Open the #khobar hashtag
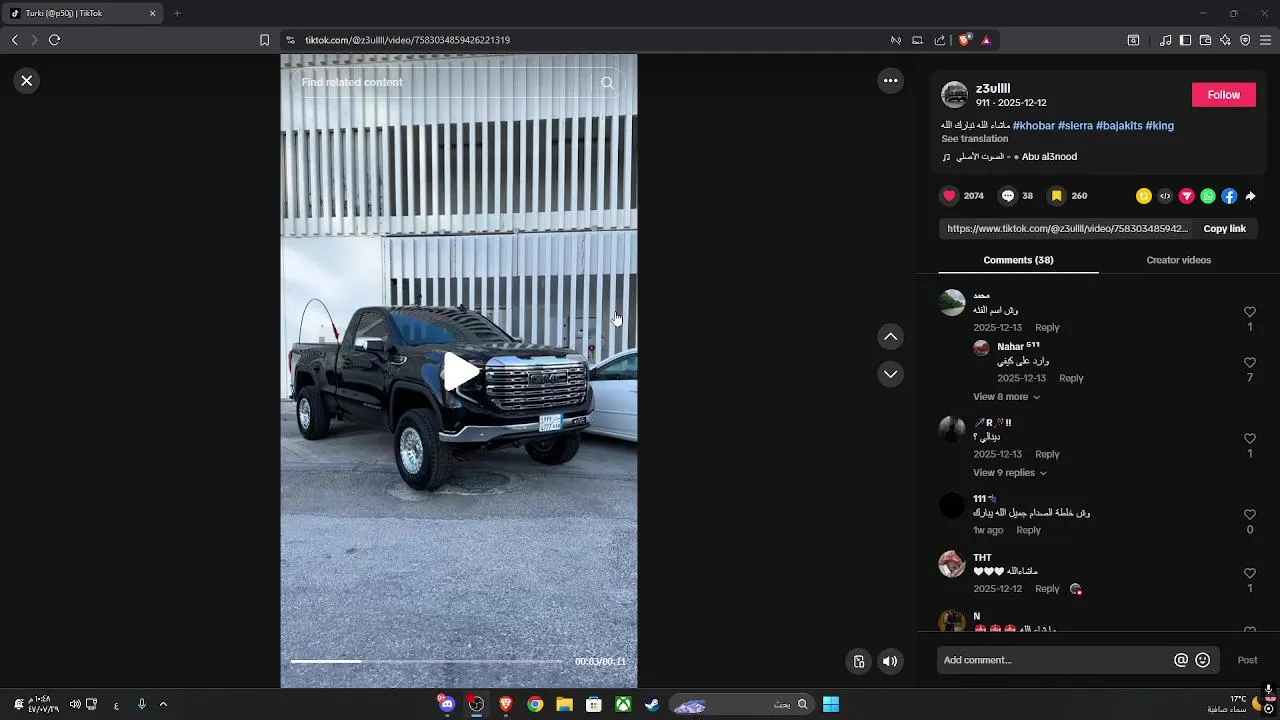 (1034, 126)
